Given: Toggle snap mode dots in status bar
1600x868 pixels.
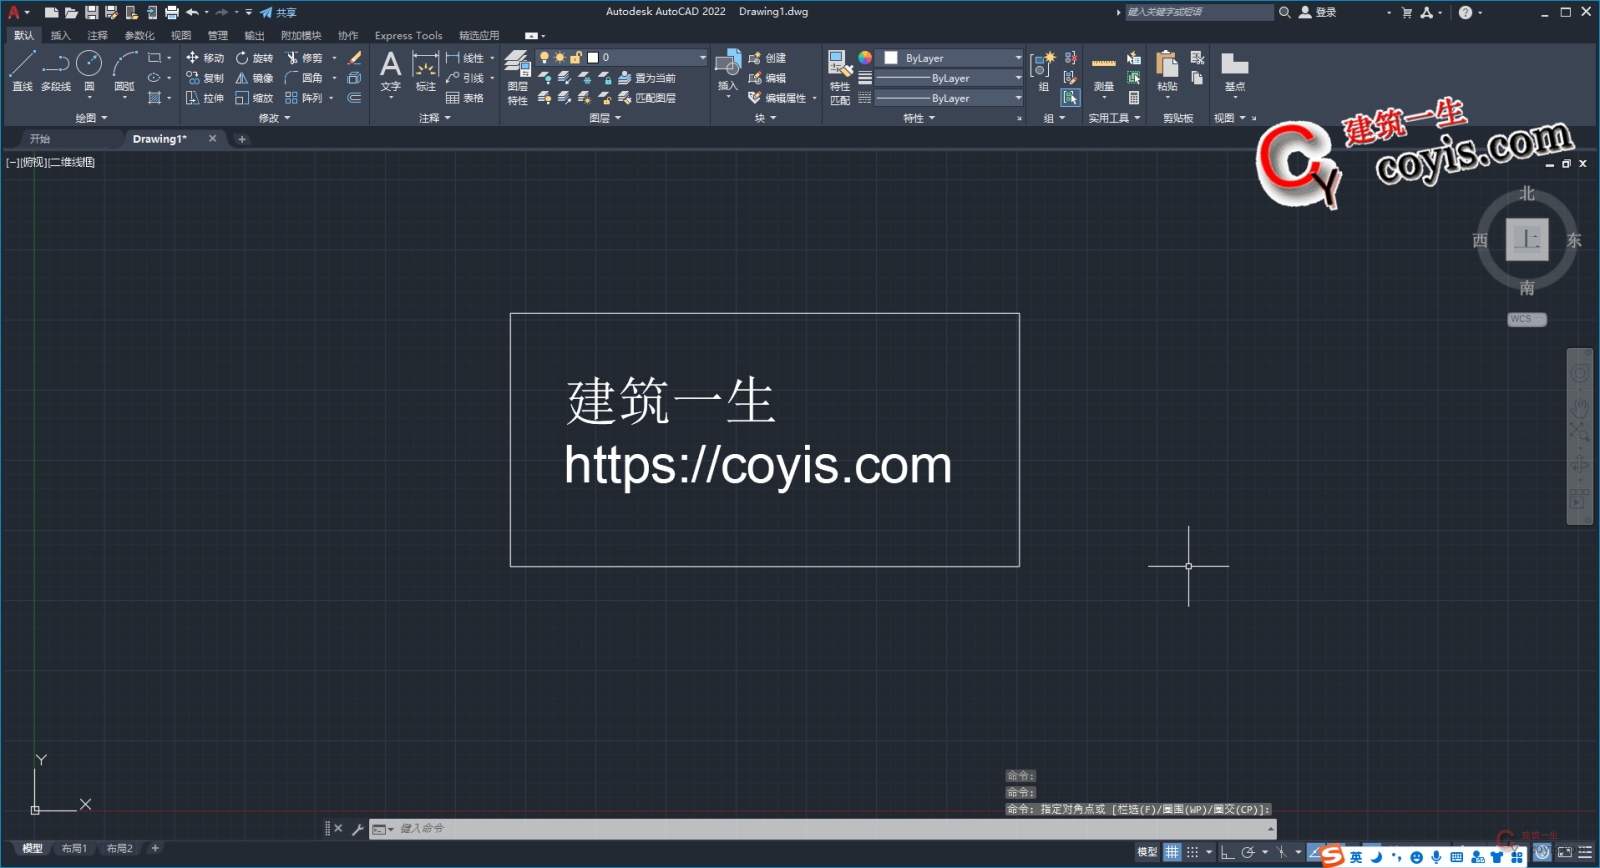Looking at the screenshot, I should coord(1192,852).
